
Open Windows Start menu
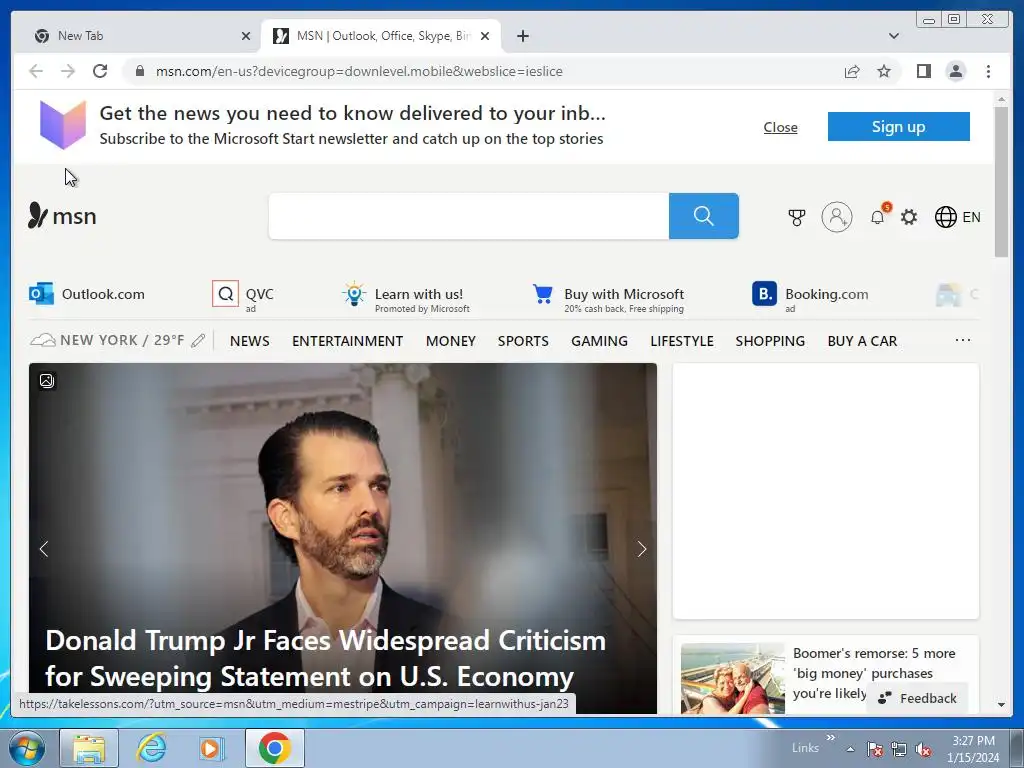pos(27,748)
